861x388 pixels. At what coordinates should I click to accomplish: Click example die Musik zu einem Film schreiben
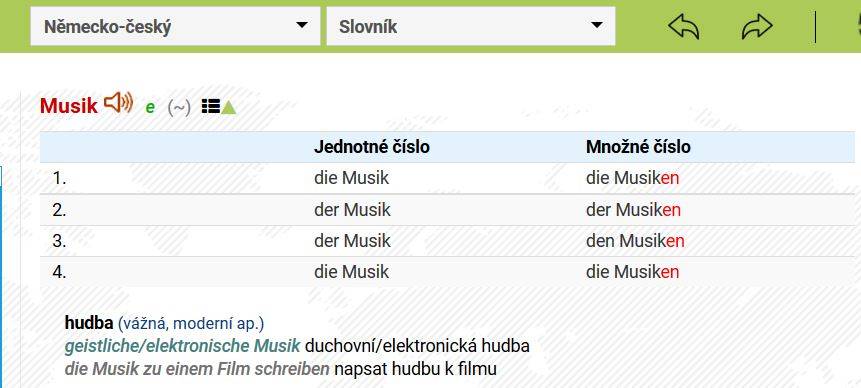(197, 369)
